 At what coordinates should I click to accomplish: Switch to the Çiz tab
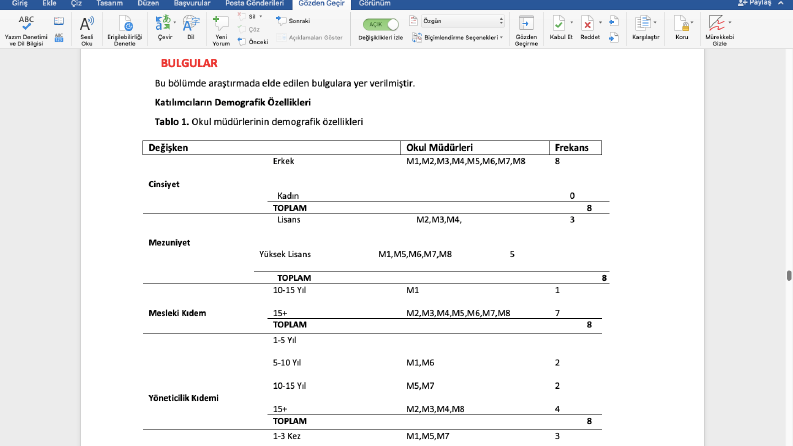click(x=76, y=3)
